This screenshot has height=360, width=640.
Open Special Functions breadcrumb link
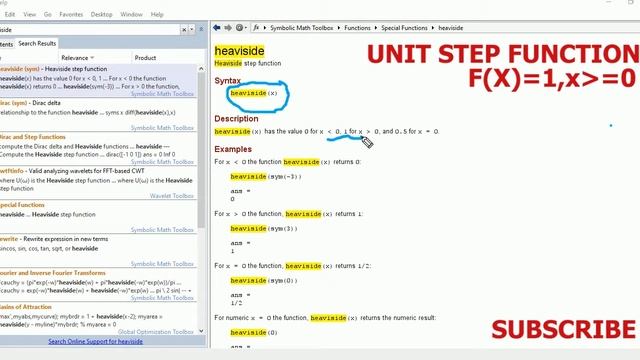(x=404, y=28)
